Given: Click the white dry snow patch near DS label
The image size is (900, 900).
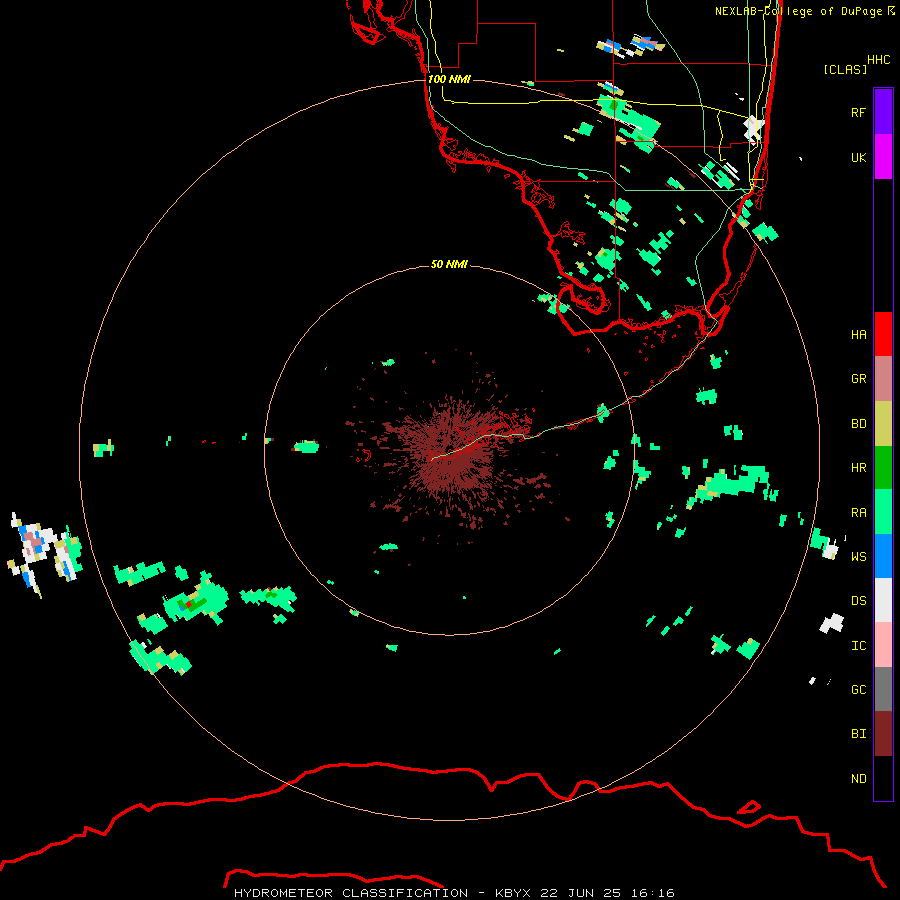Looking at the screenshot, I should point(832,623).
